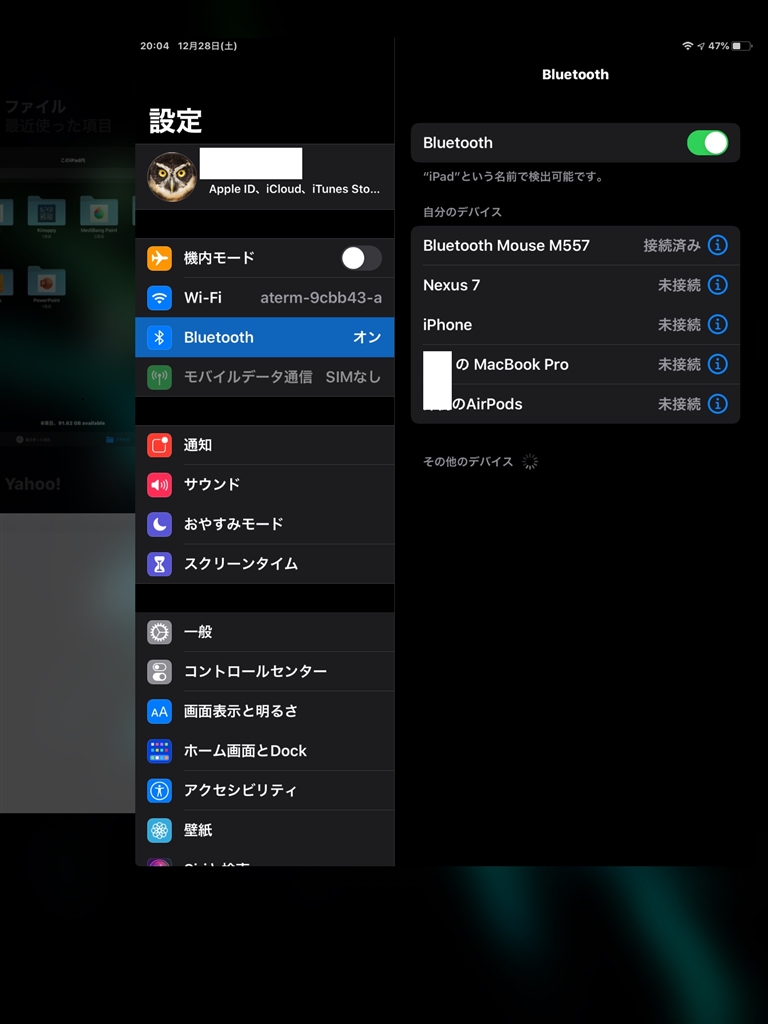Open Apple ID, iCloud account row
This screenshot has height=1024, width=768.
pos(264,177)
